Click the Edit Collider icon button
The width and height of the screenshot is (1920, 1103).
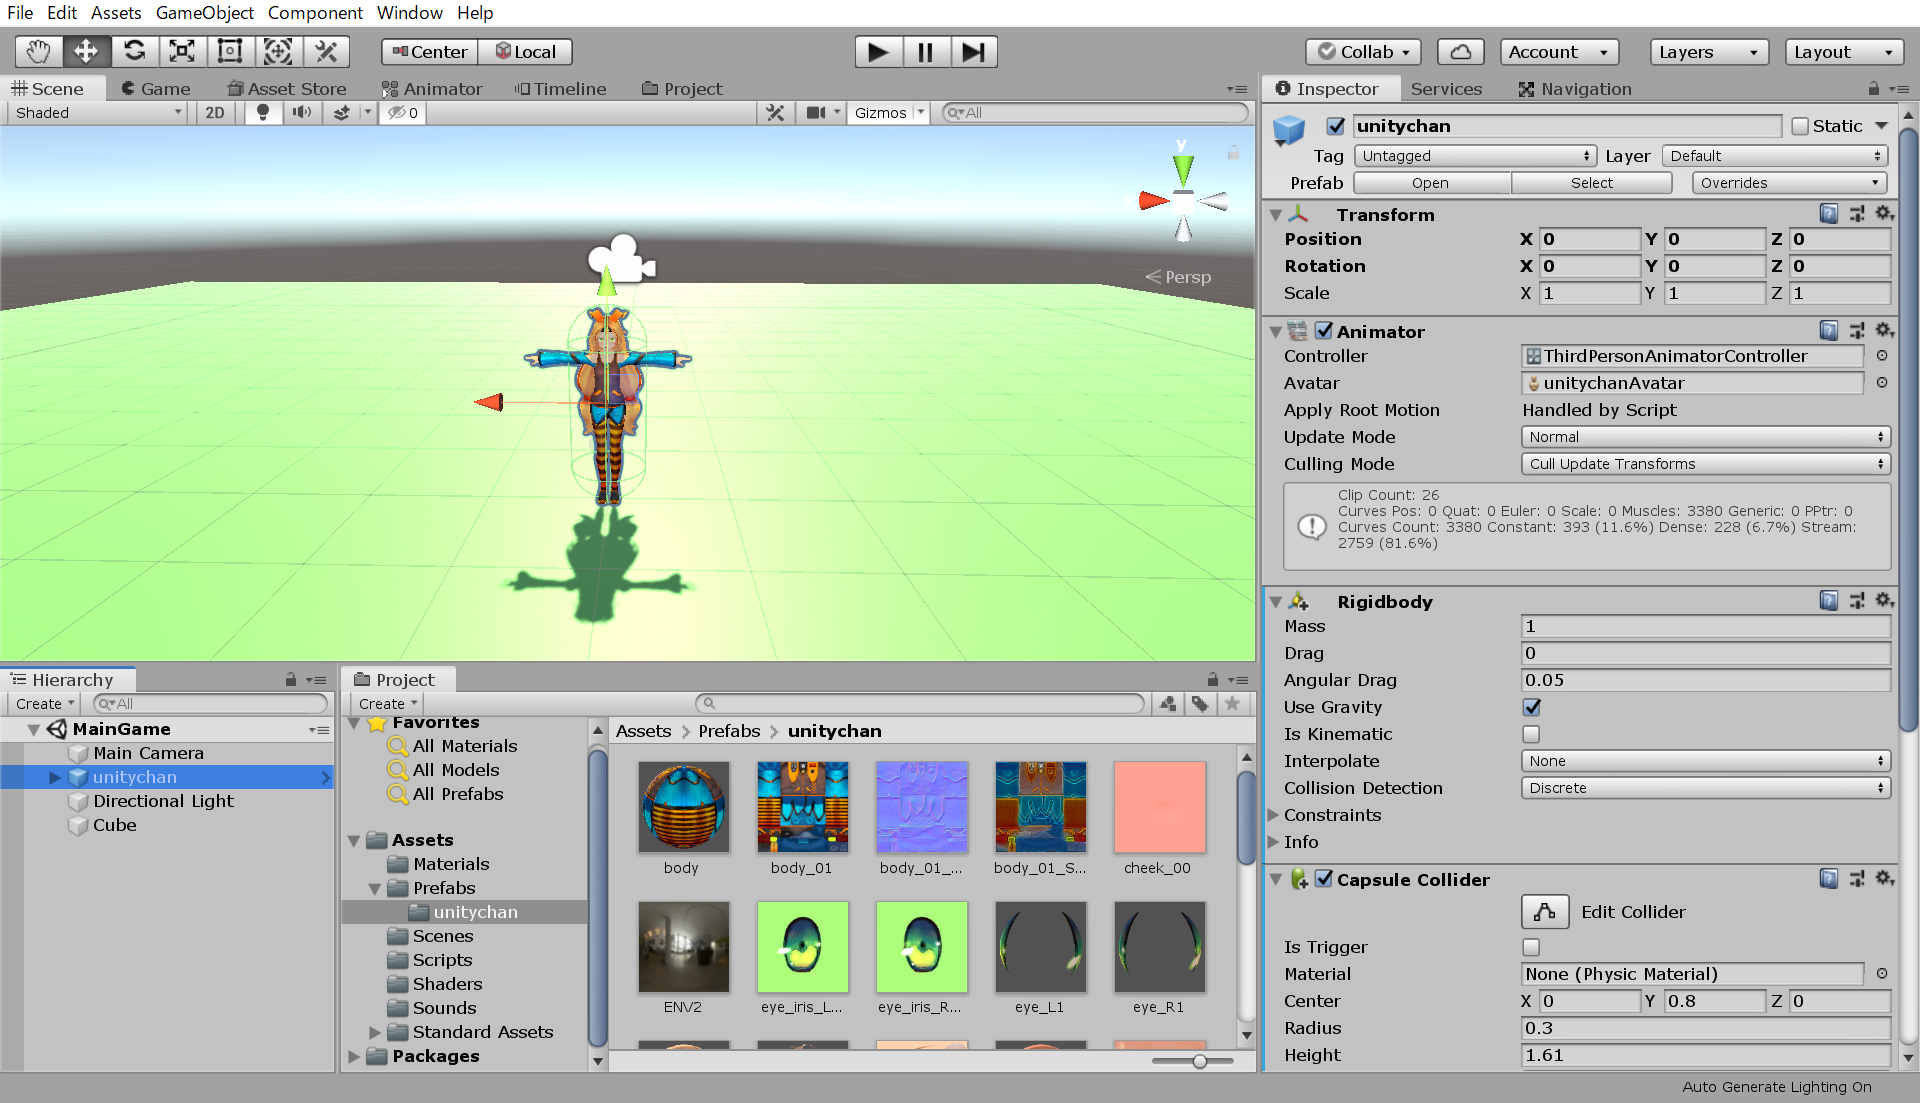1545,912
